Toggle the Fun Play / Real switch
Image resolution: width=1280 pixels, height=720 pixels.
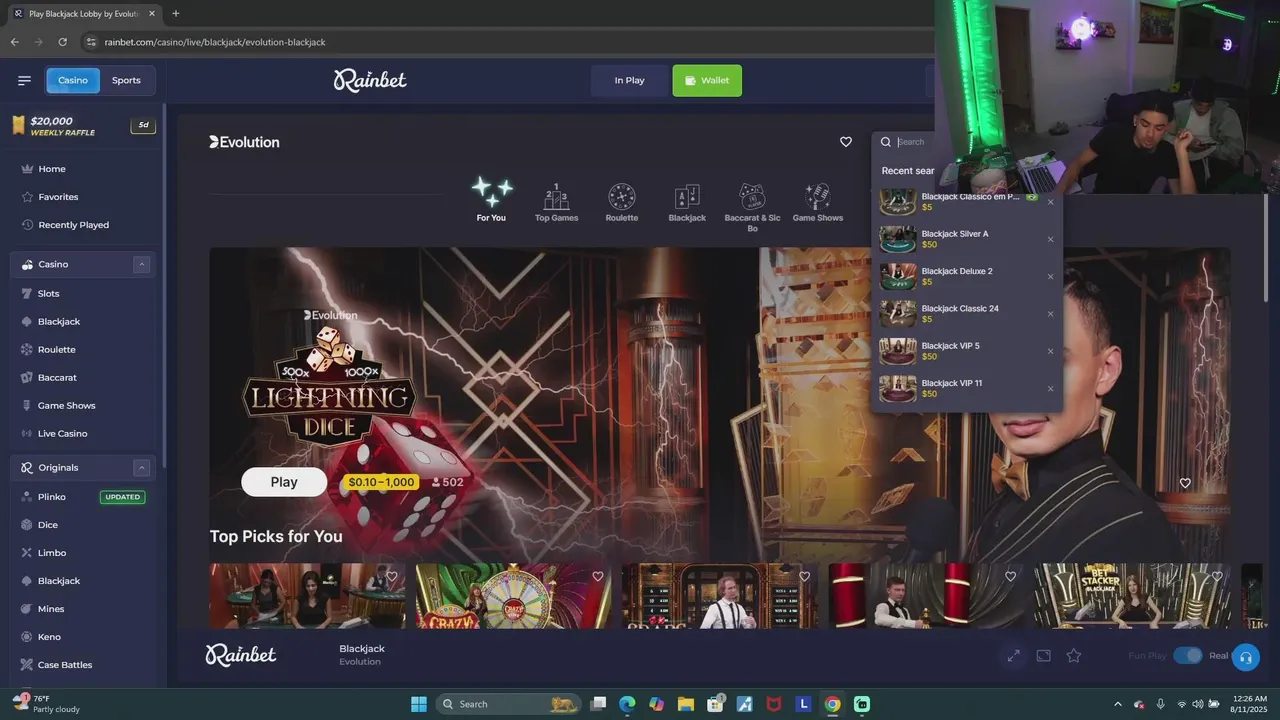(1187, 656)
